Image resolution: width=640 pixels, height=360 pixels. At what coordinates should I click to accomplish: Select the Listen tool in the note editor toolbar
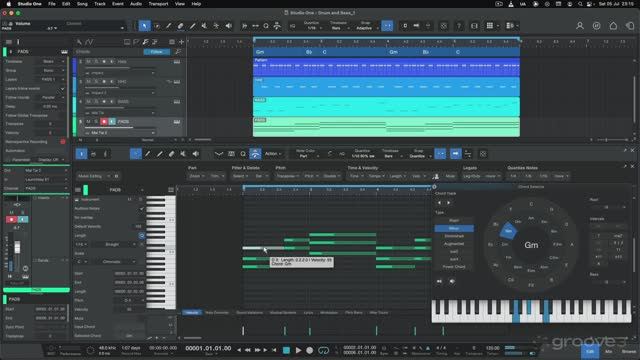[x=196, y=154]
